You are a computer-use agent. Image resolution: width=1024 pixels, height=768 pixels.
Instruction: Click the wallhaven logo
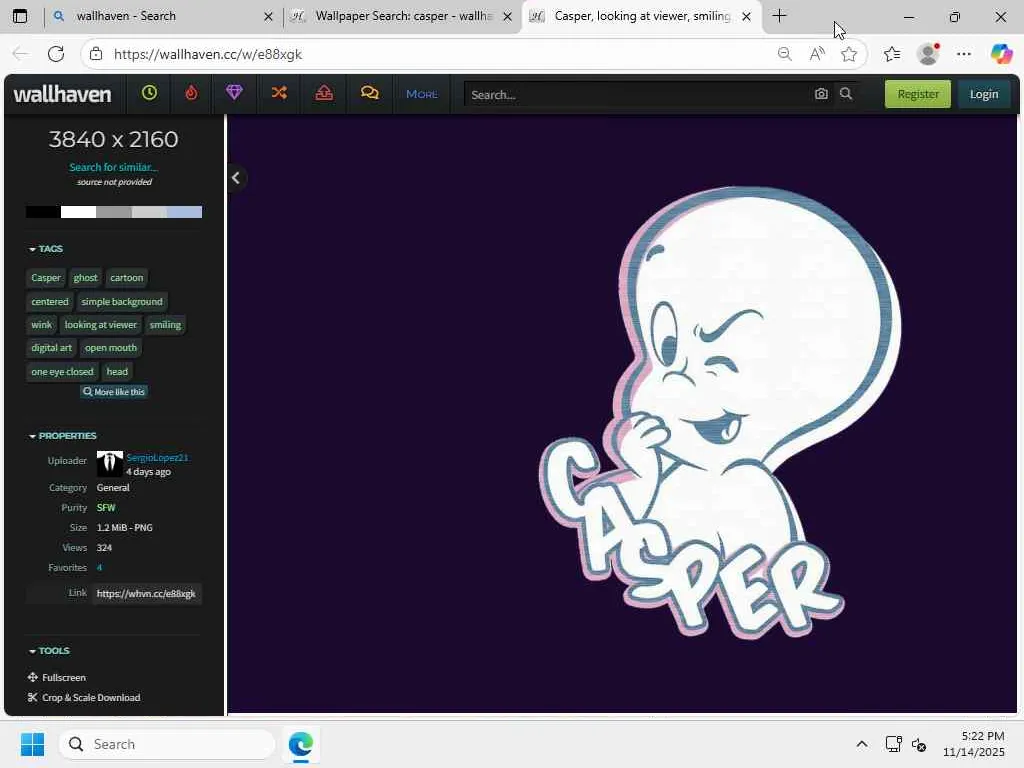click(x=62, y=94)
